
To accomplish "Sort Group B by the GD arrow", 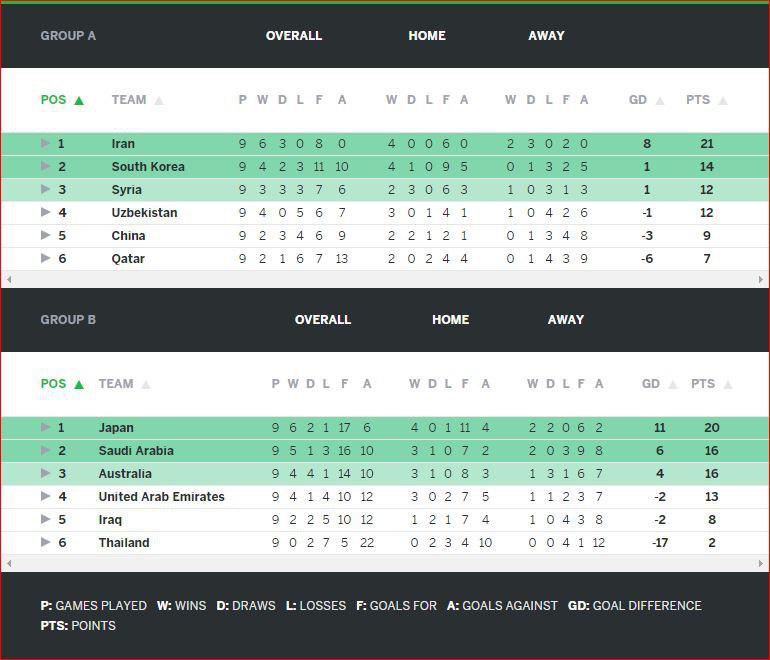I will coord(672,384).
